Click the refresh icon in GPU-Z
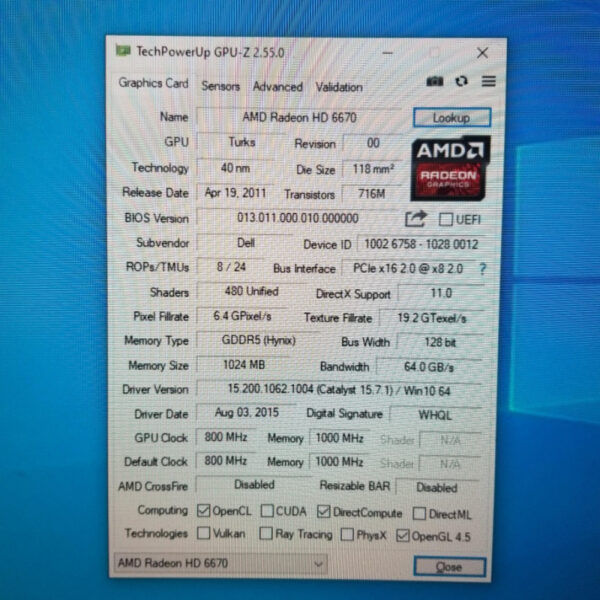600x600 pixels. tap(461, 82)
